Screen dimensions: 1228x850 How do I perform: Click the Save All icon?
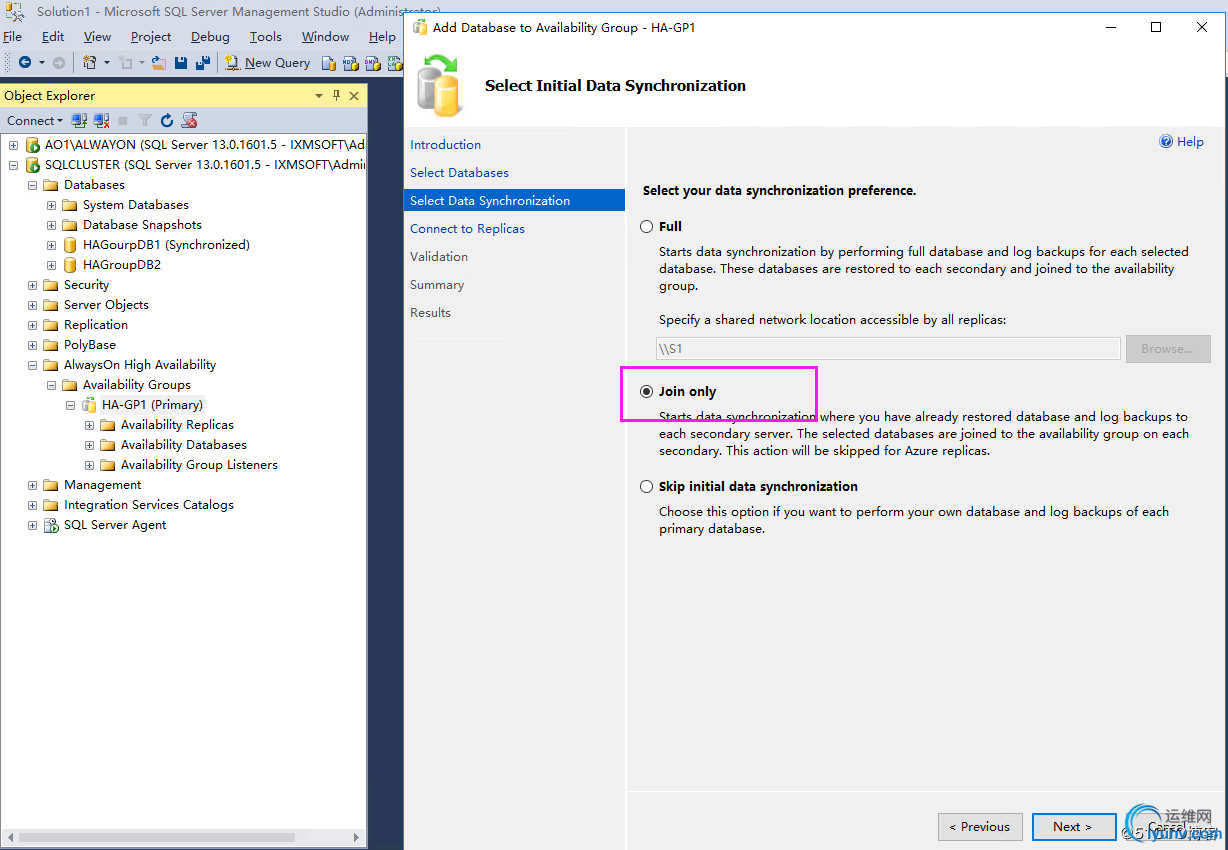(x=203, y=62)
